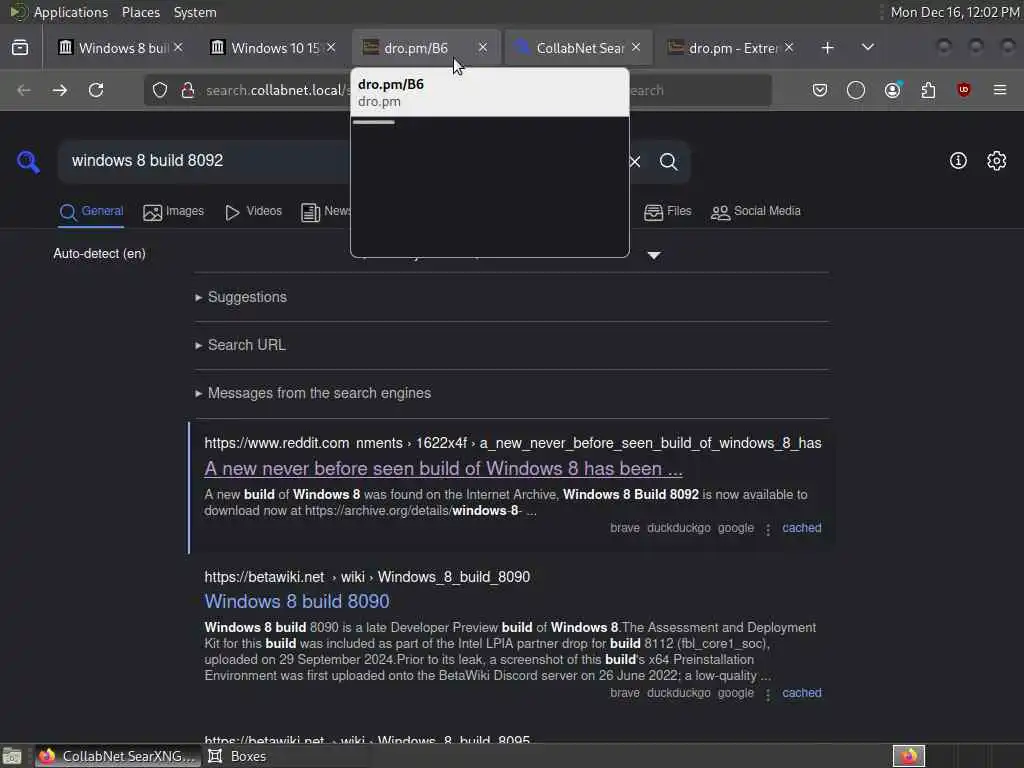Close the CollabNet Search tab
This screenshot has height=768, width=1024.
636,48
